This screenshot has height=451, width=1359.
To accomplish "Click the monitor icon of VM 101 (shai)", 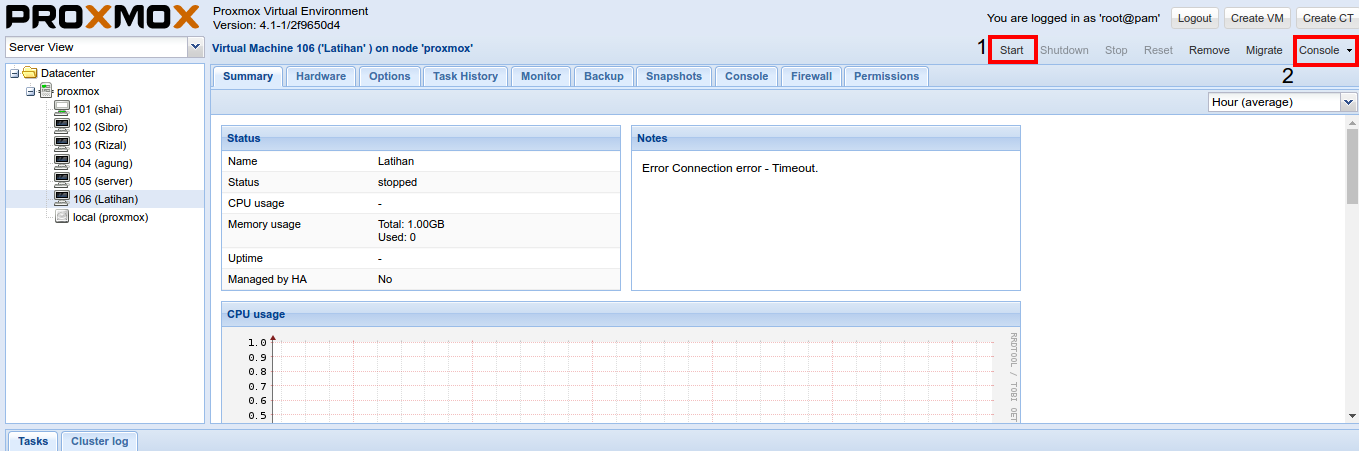I will click(62, 109).
